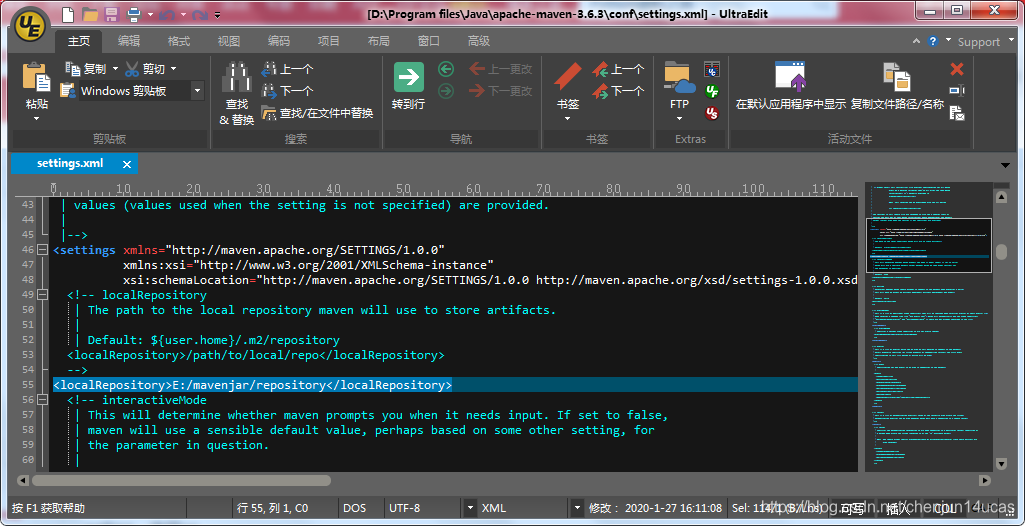Image resolution: width=1025 pixels, height=526 pixels.
Task: Cut selection with 剪切 scissors
Action: pyautogui.click(x=144, y=69)
